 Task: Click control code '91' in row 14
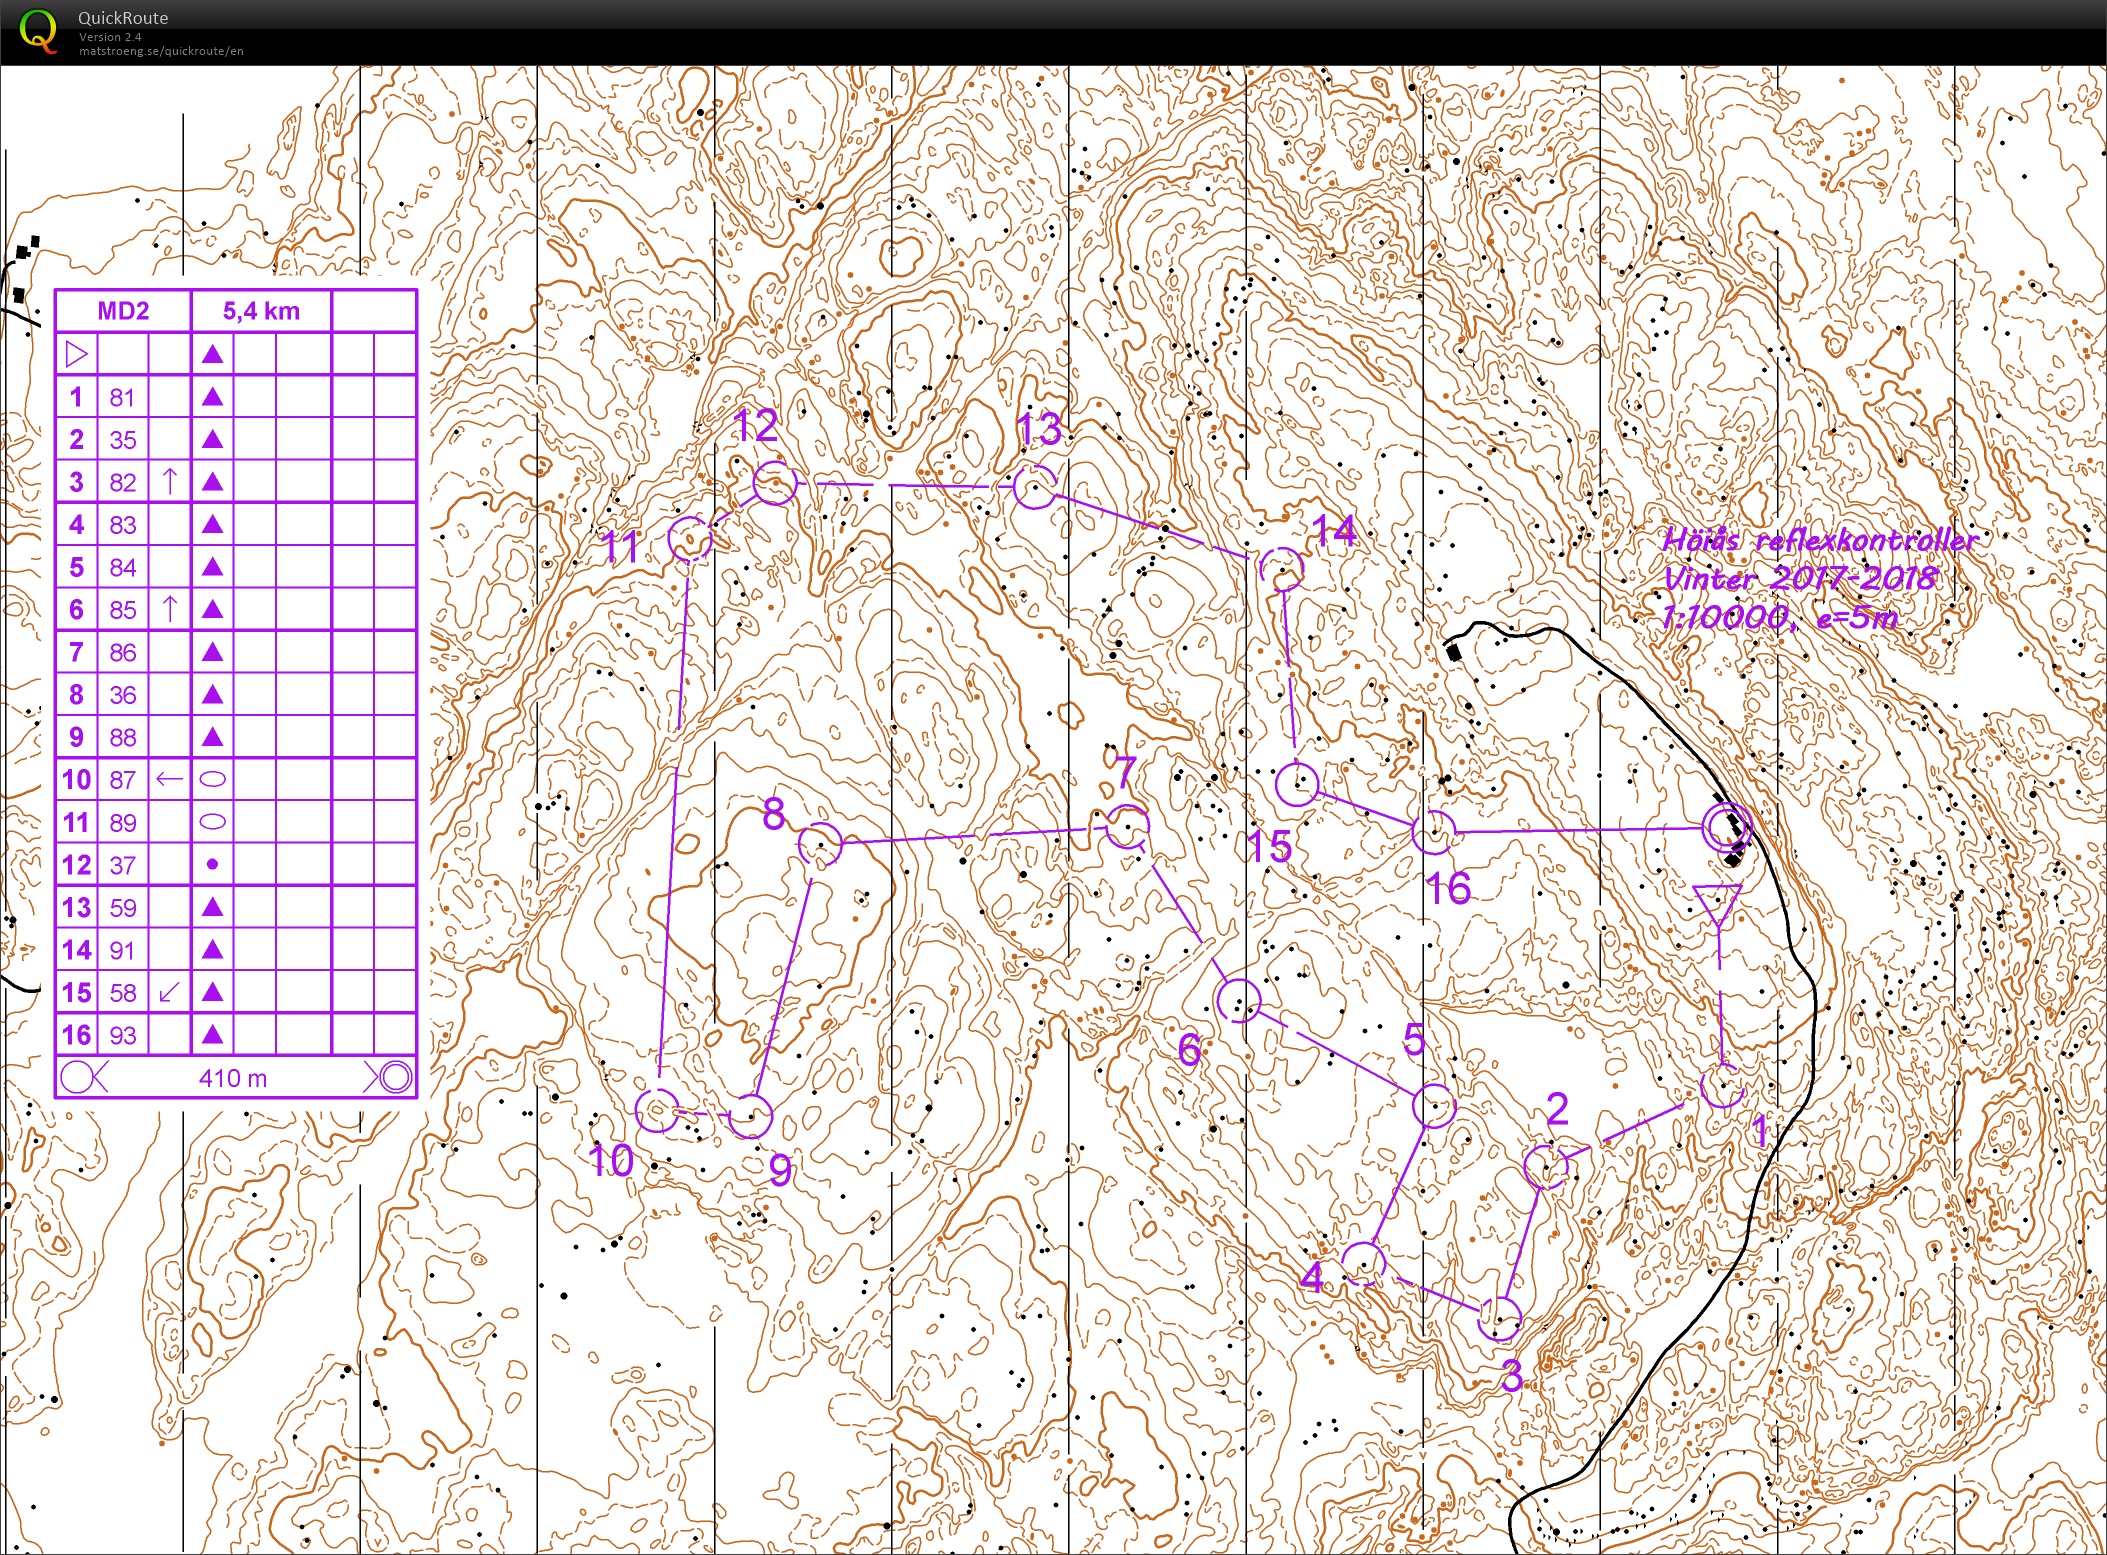(122, 950)
